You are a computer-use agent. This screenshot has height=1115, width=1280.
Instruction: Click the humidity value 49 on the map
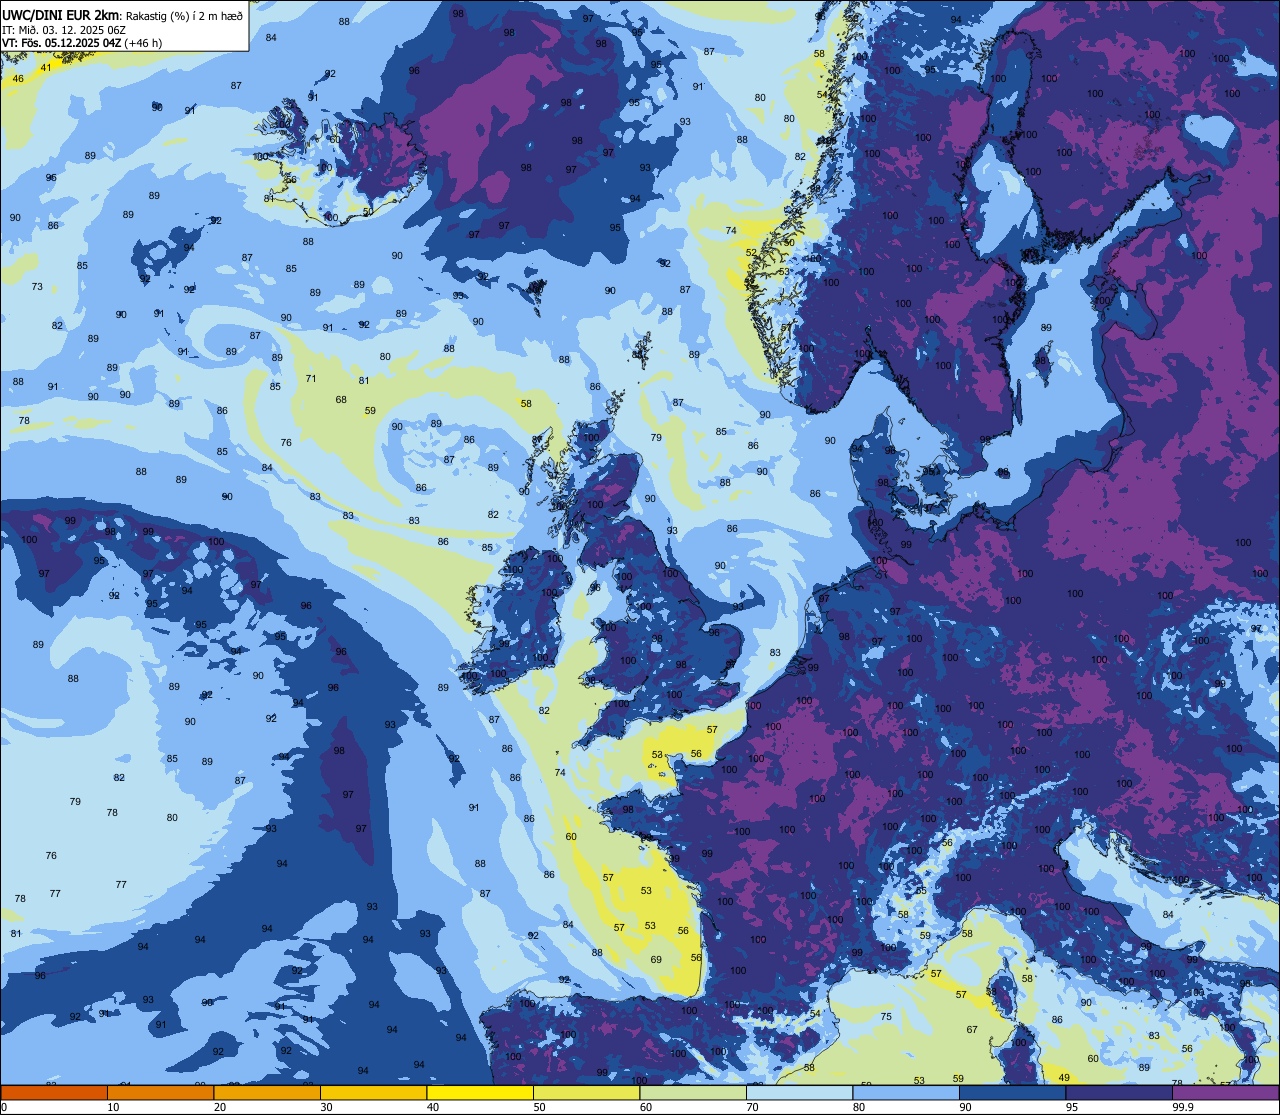1064,1077
